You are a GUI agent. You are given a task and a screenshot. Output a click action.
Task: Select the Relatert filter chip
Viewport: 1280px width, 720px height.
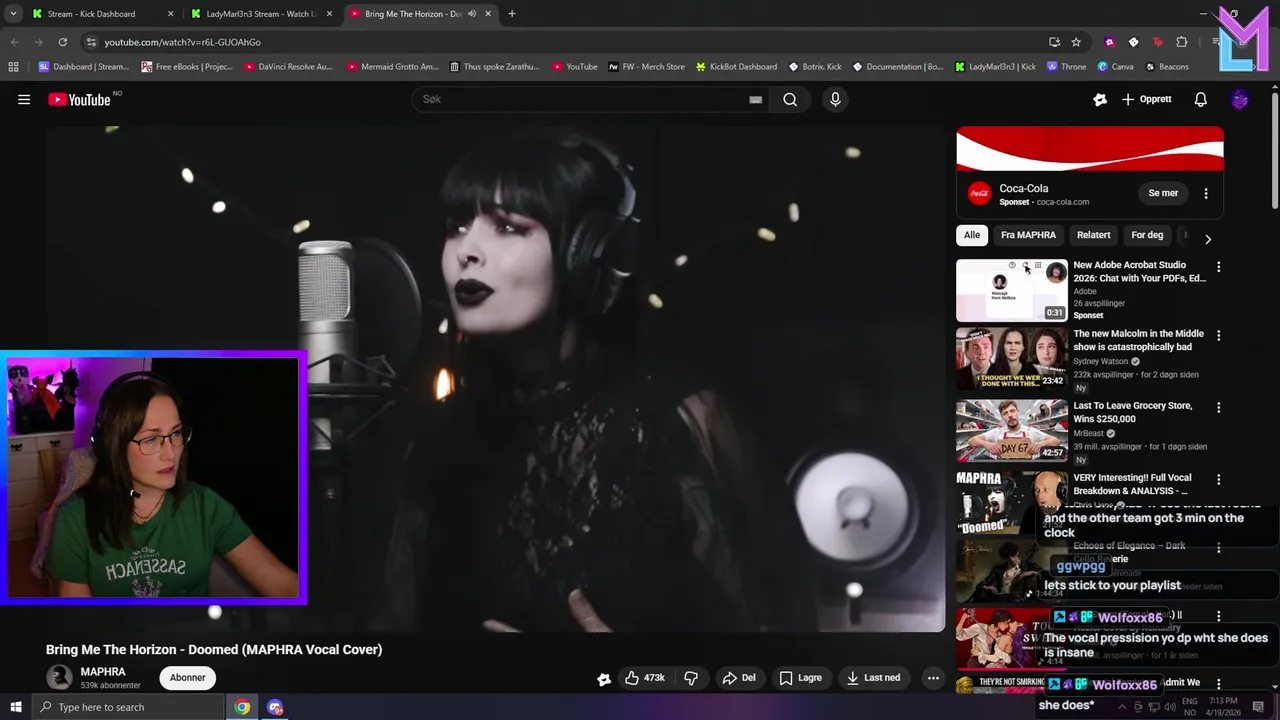click(x=1093, y=235)
